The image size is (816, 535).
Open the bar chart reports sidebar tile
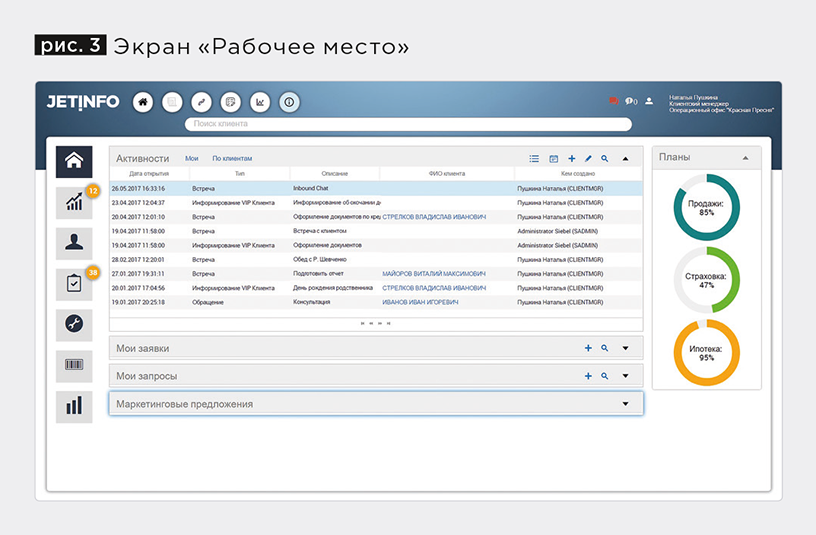(x=74, y=406)
